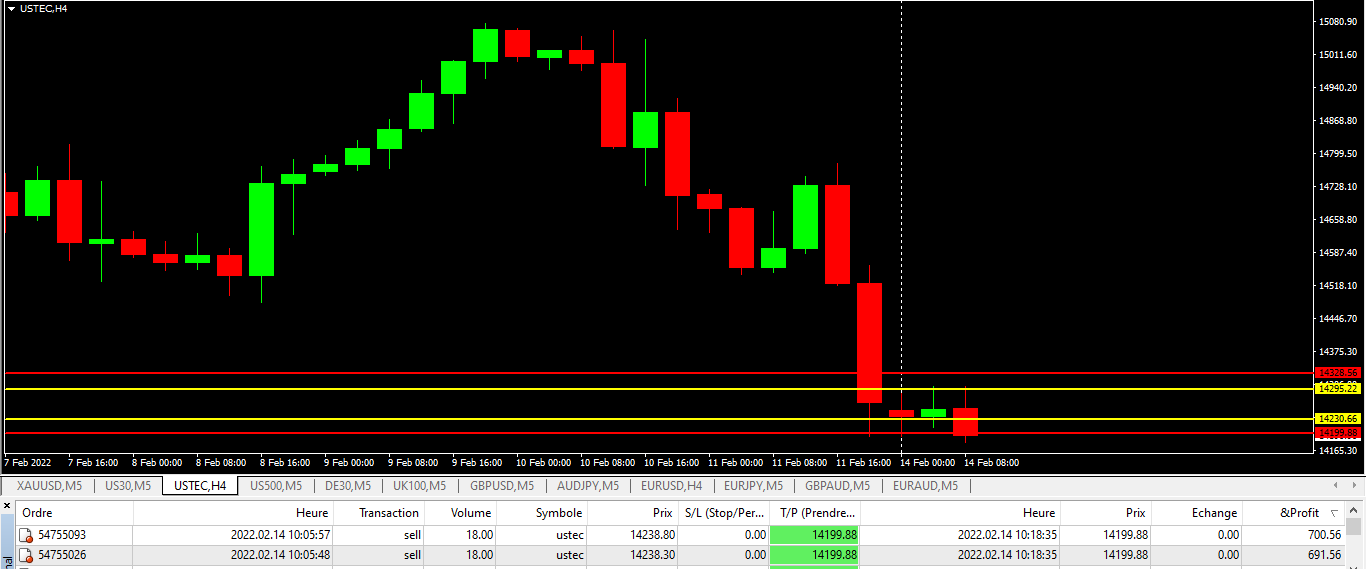This screenshot has height=569, width=1366.
Task: Click the Volume column header
Action: 470,513
